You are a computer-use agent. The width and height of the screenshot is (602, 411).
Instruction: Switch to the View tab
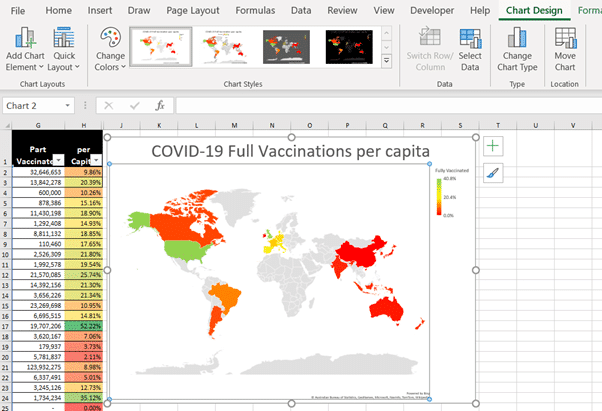(x=384, y=10)
